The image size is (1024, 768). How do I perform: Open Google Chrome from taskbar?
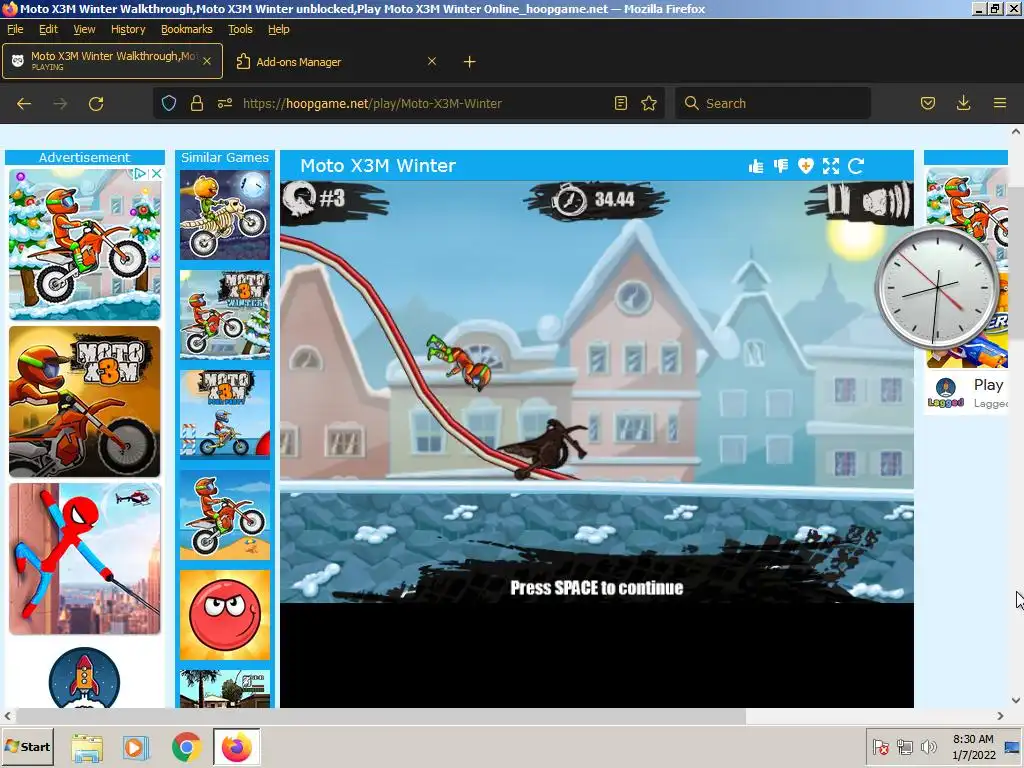coord(186,747)
